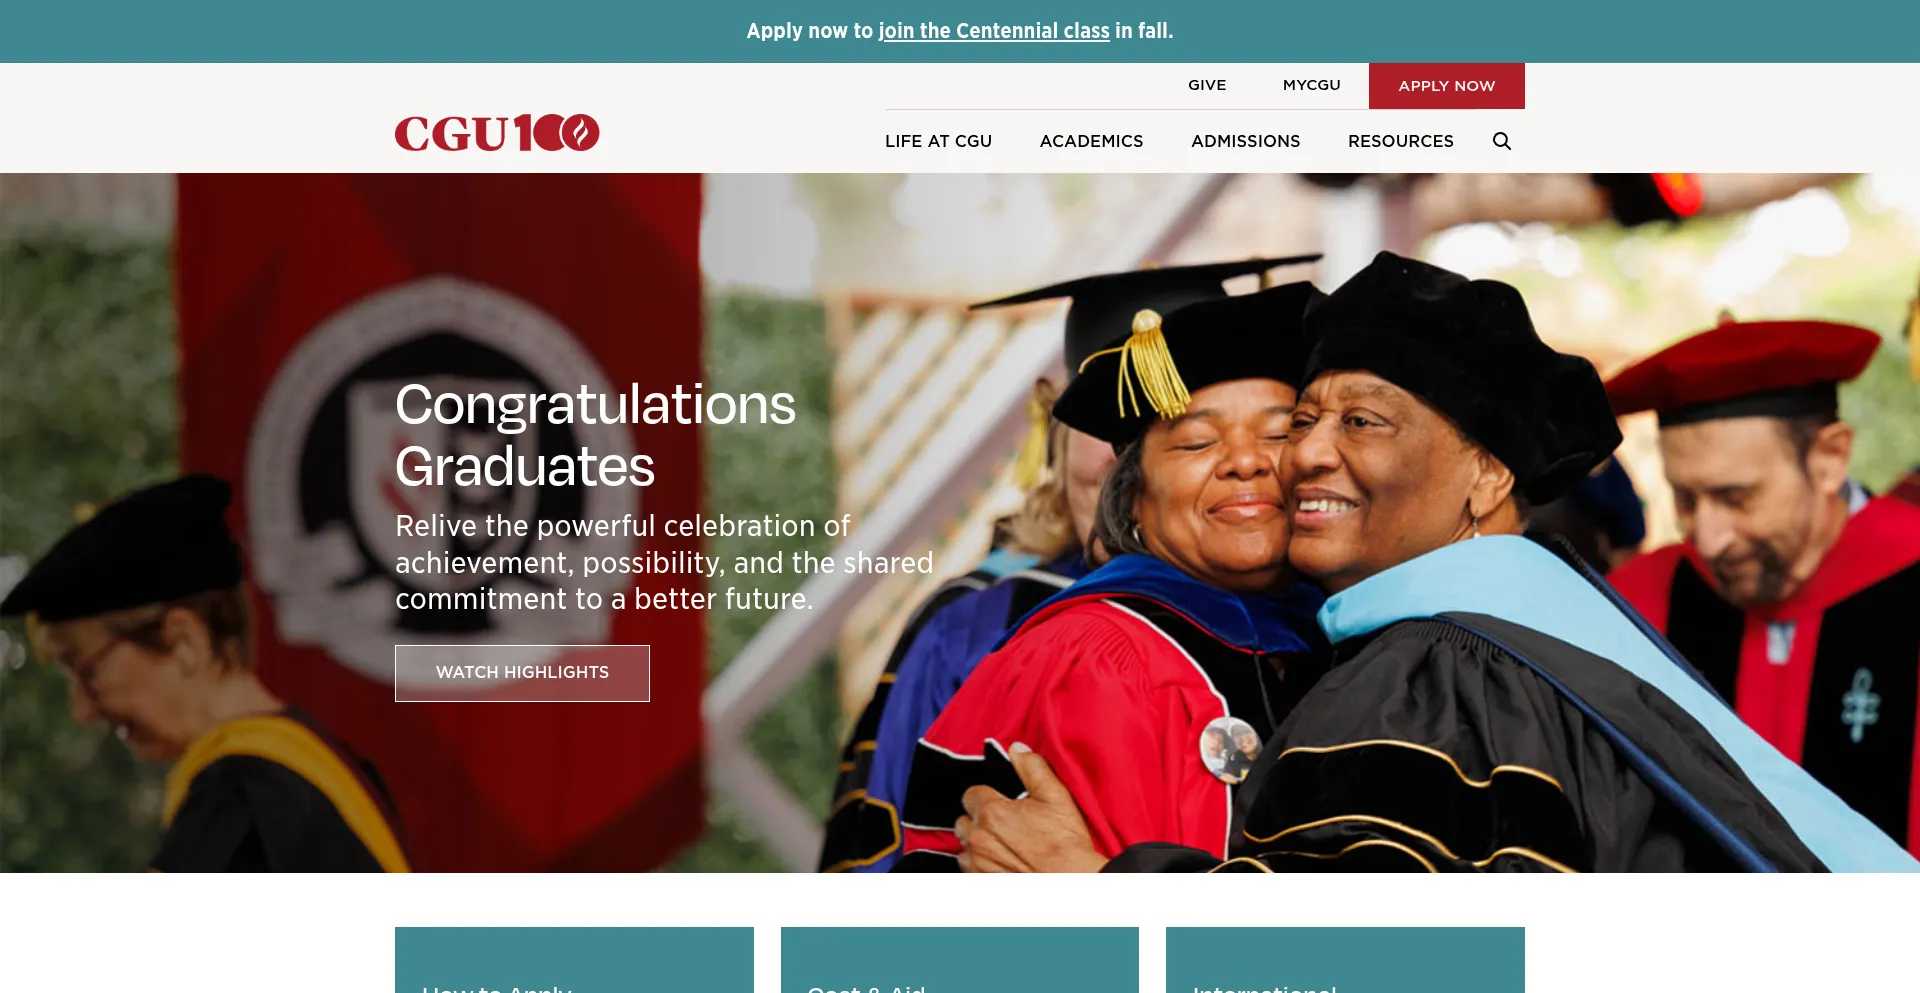Open the International teal card
The image size is (1920, 993).
click(x=1345, y=960)
